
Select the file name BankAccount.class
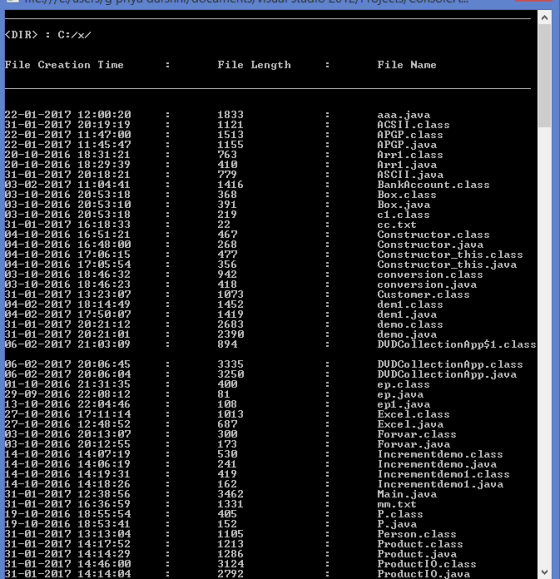433,185
